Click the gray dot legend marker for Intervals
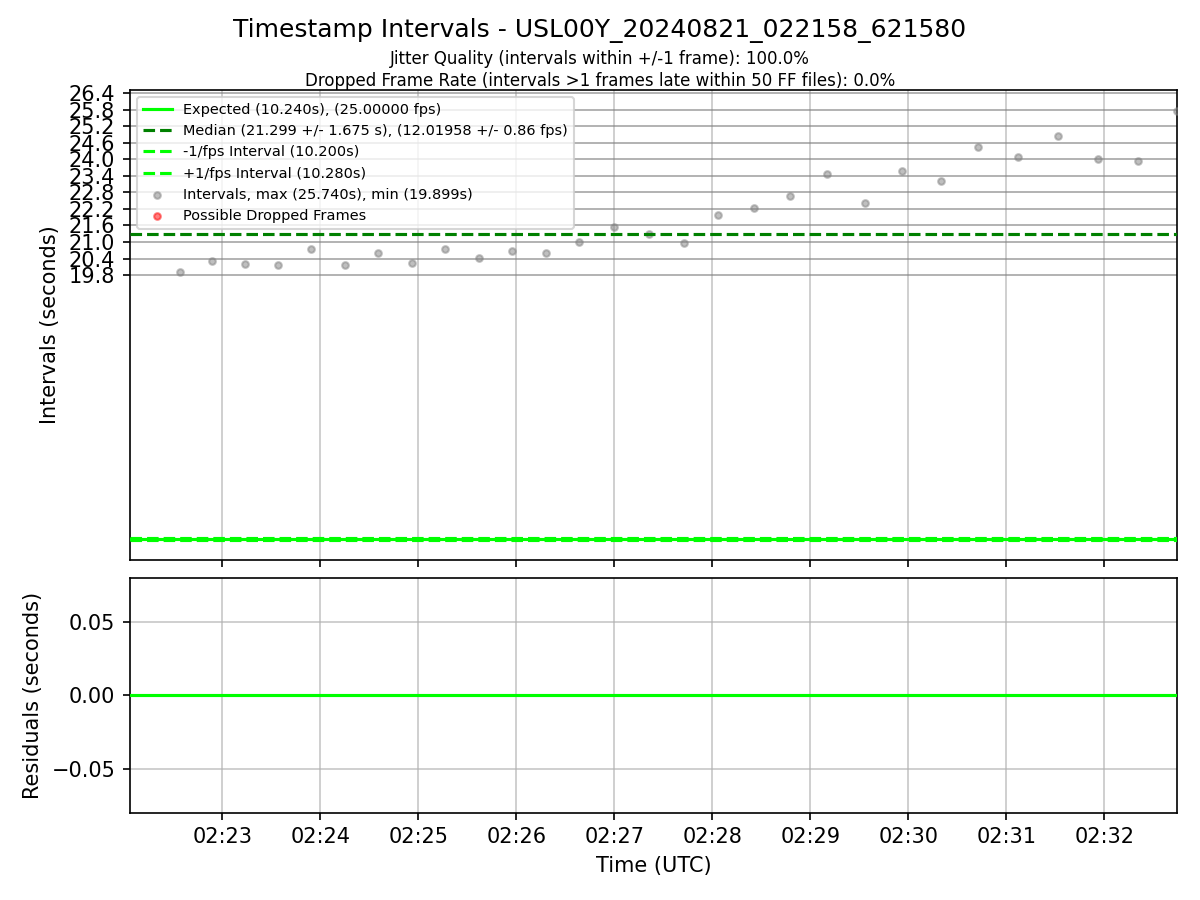Viewport: 1200px width, 900px height. coord(157,195)
